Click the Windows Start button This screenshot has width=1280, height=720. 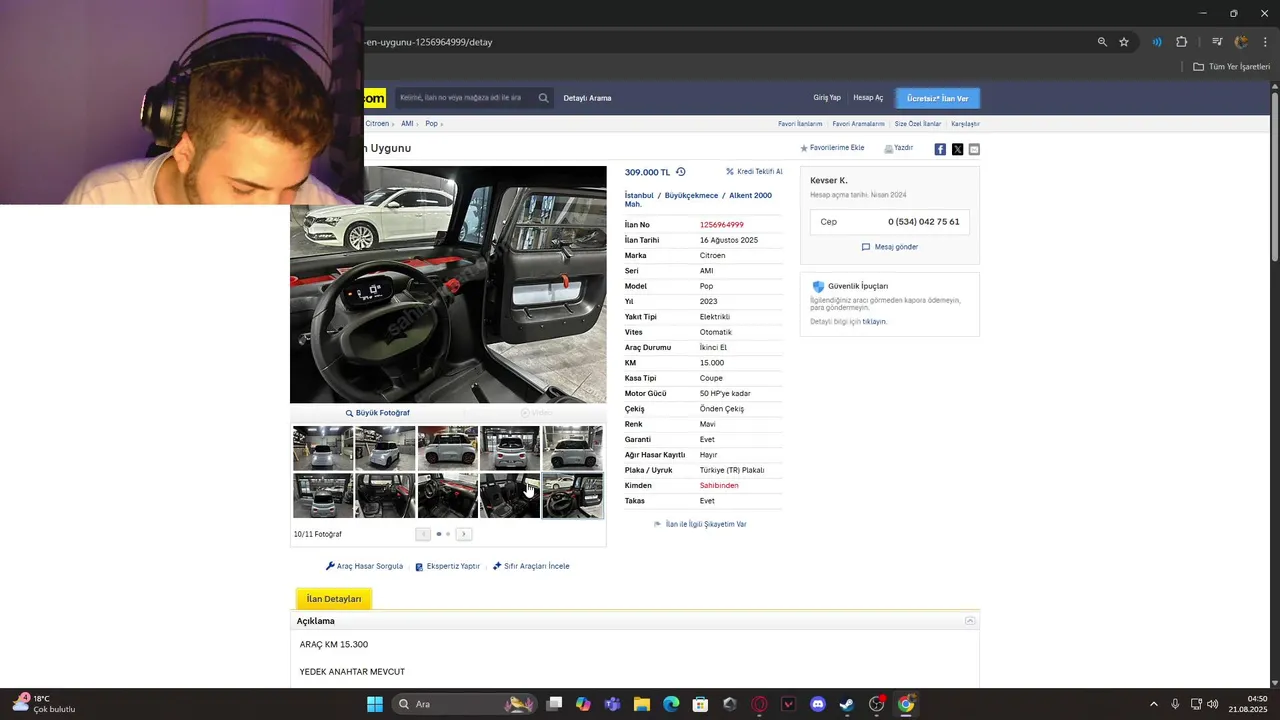coord(375,704)
